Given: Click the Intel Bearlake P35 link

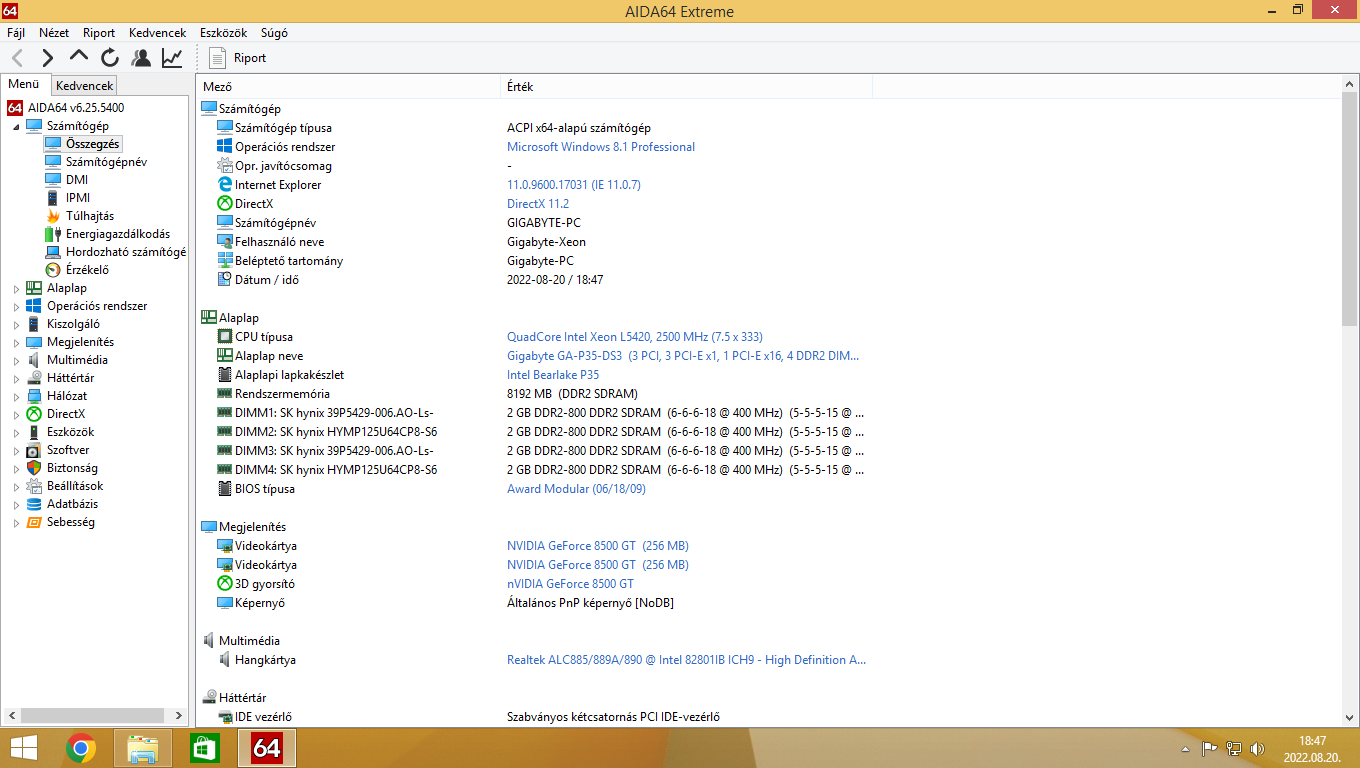Looking at the screenshot, I should tap(553, 375).
